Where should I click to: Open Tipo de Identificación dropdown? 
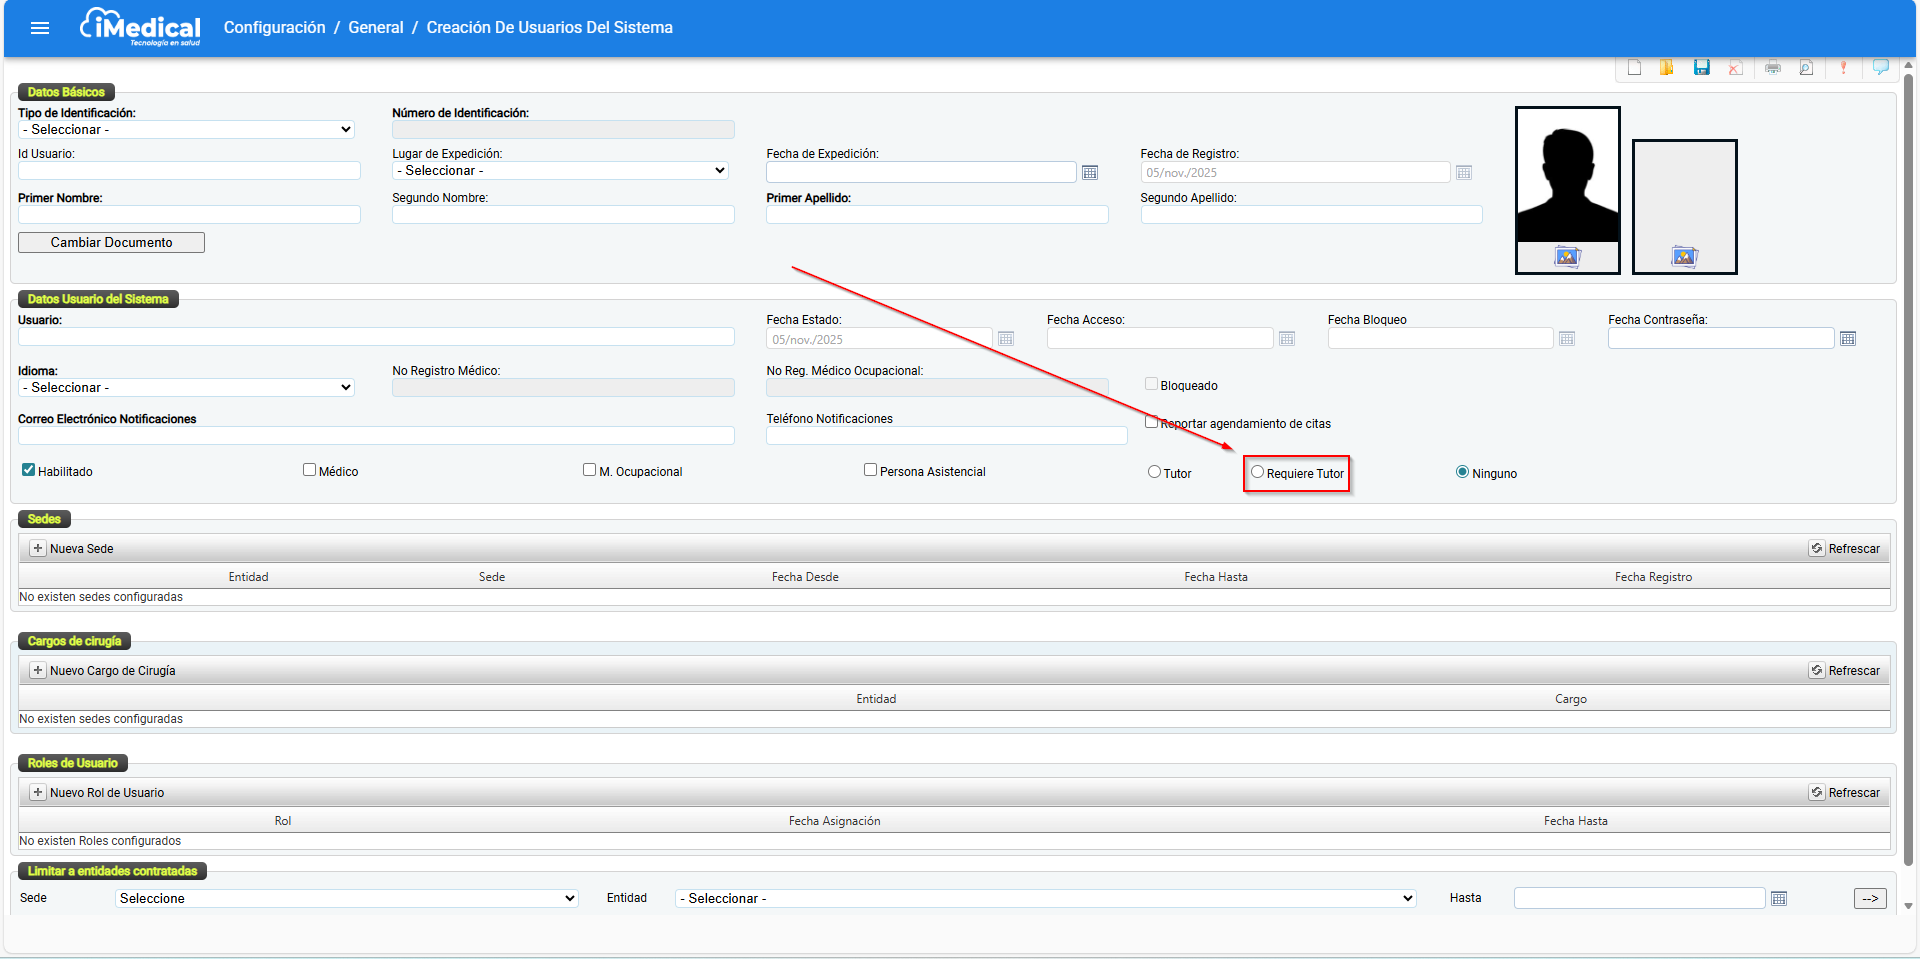[x=187, y=130]
